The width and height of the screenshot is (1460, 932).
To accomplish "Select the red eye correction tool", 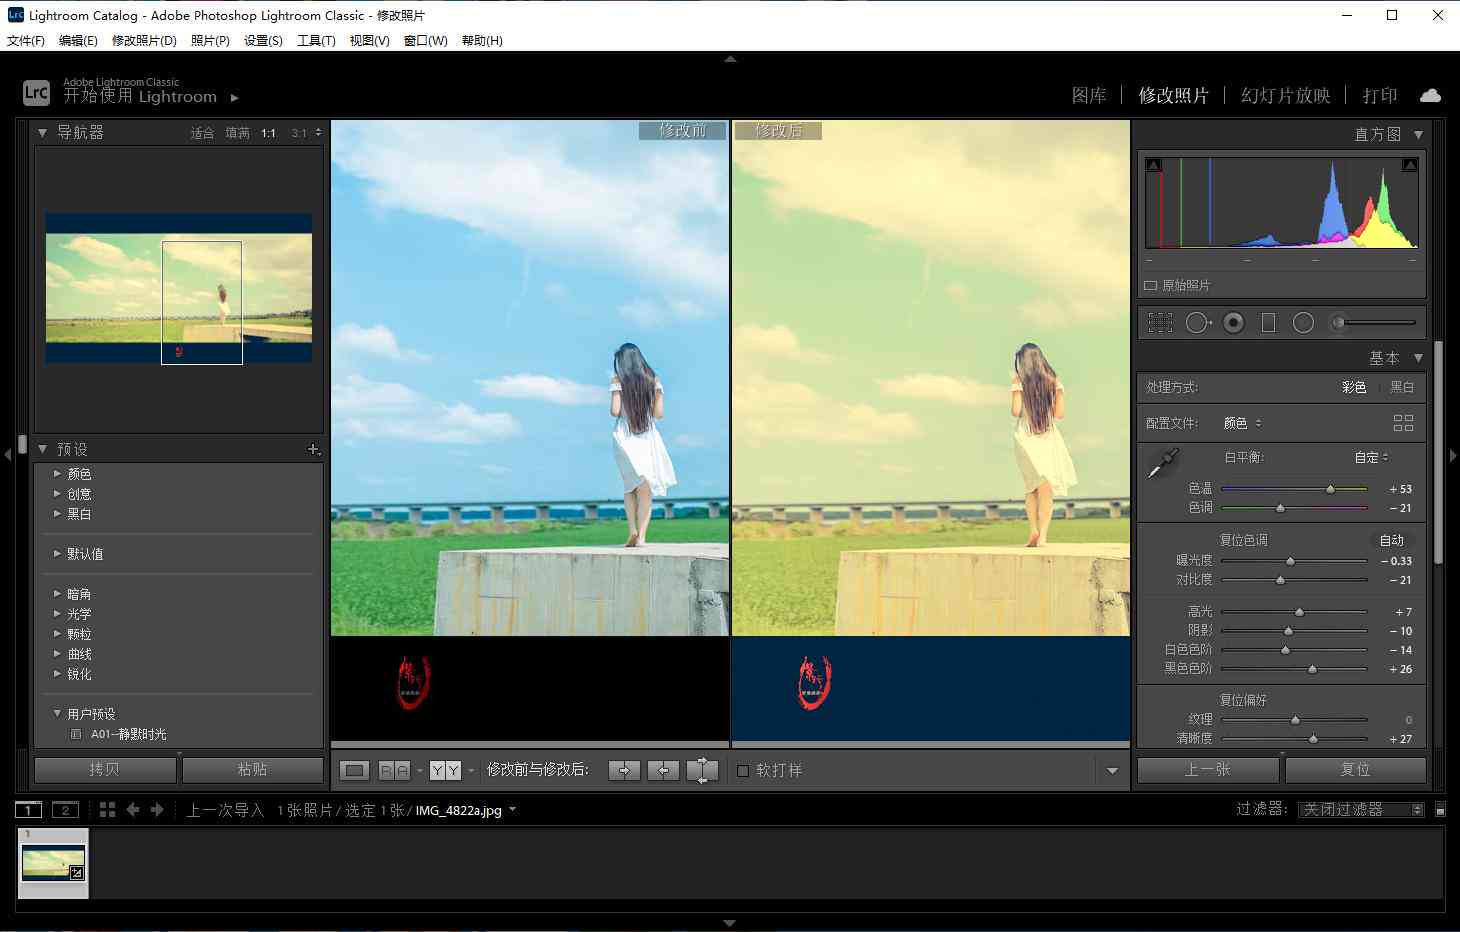I will 1234,323.
